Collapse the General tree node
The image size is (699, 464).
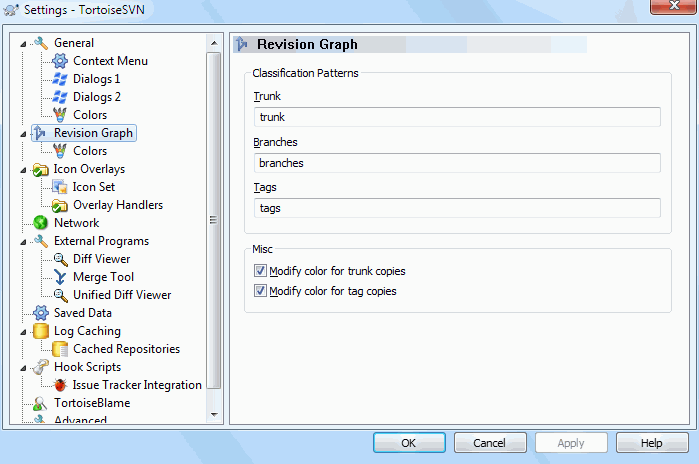tap(23, 44)
